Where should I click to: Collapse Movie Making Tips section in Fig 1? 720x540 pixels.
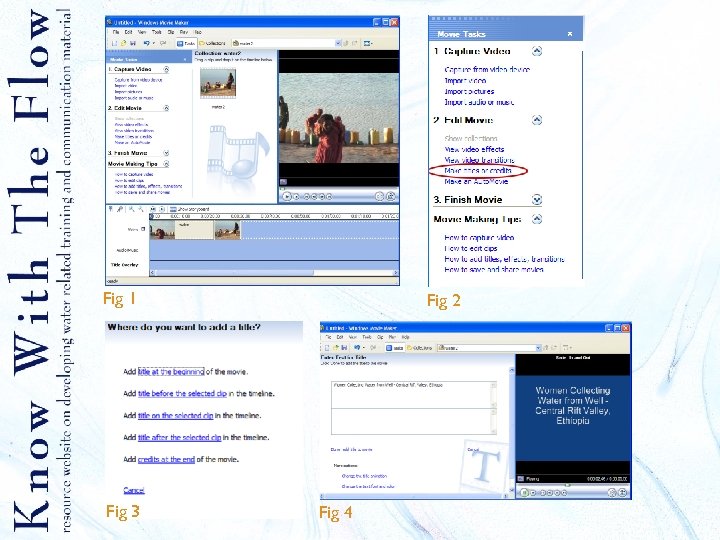point(166,164)
